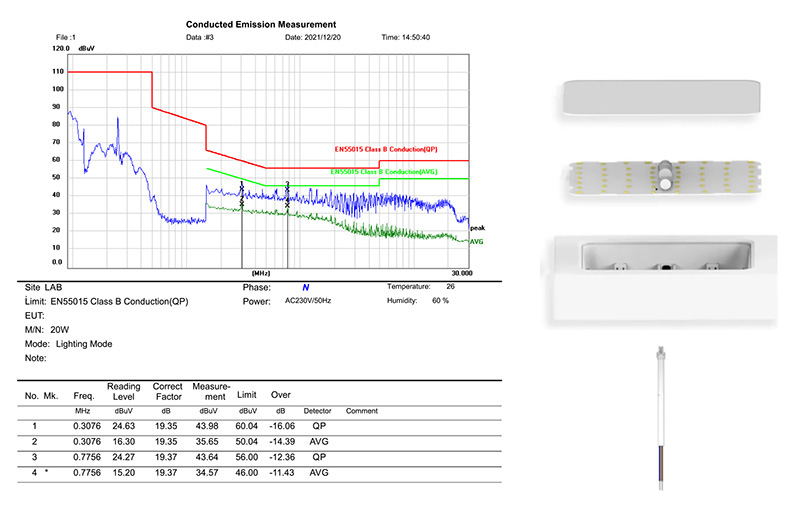Click the 'peak' trace label

coord(477,228)
